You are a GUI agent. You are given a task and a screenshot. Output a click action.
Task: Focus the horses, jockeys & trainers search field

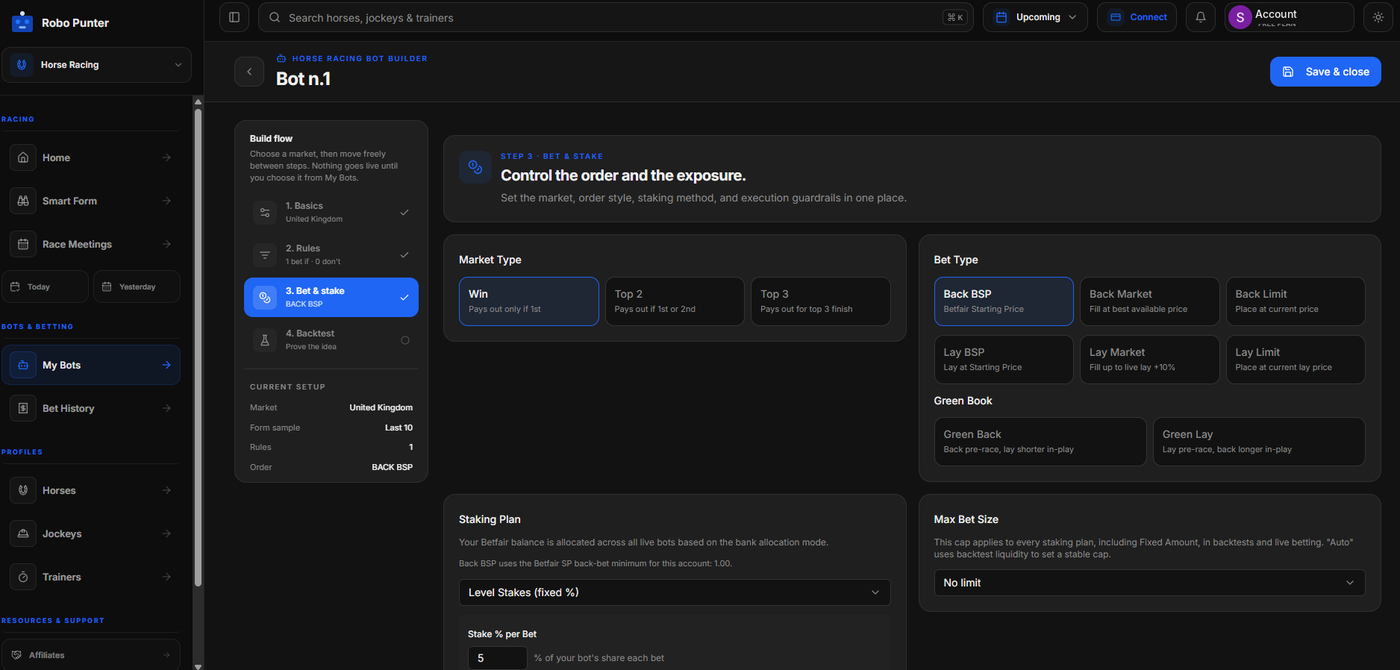pos(616,17)
